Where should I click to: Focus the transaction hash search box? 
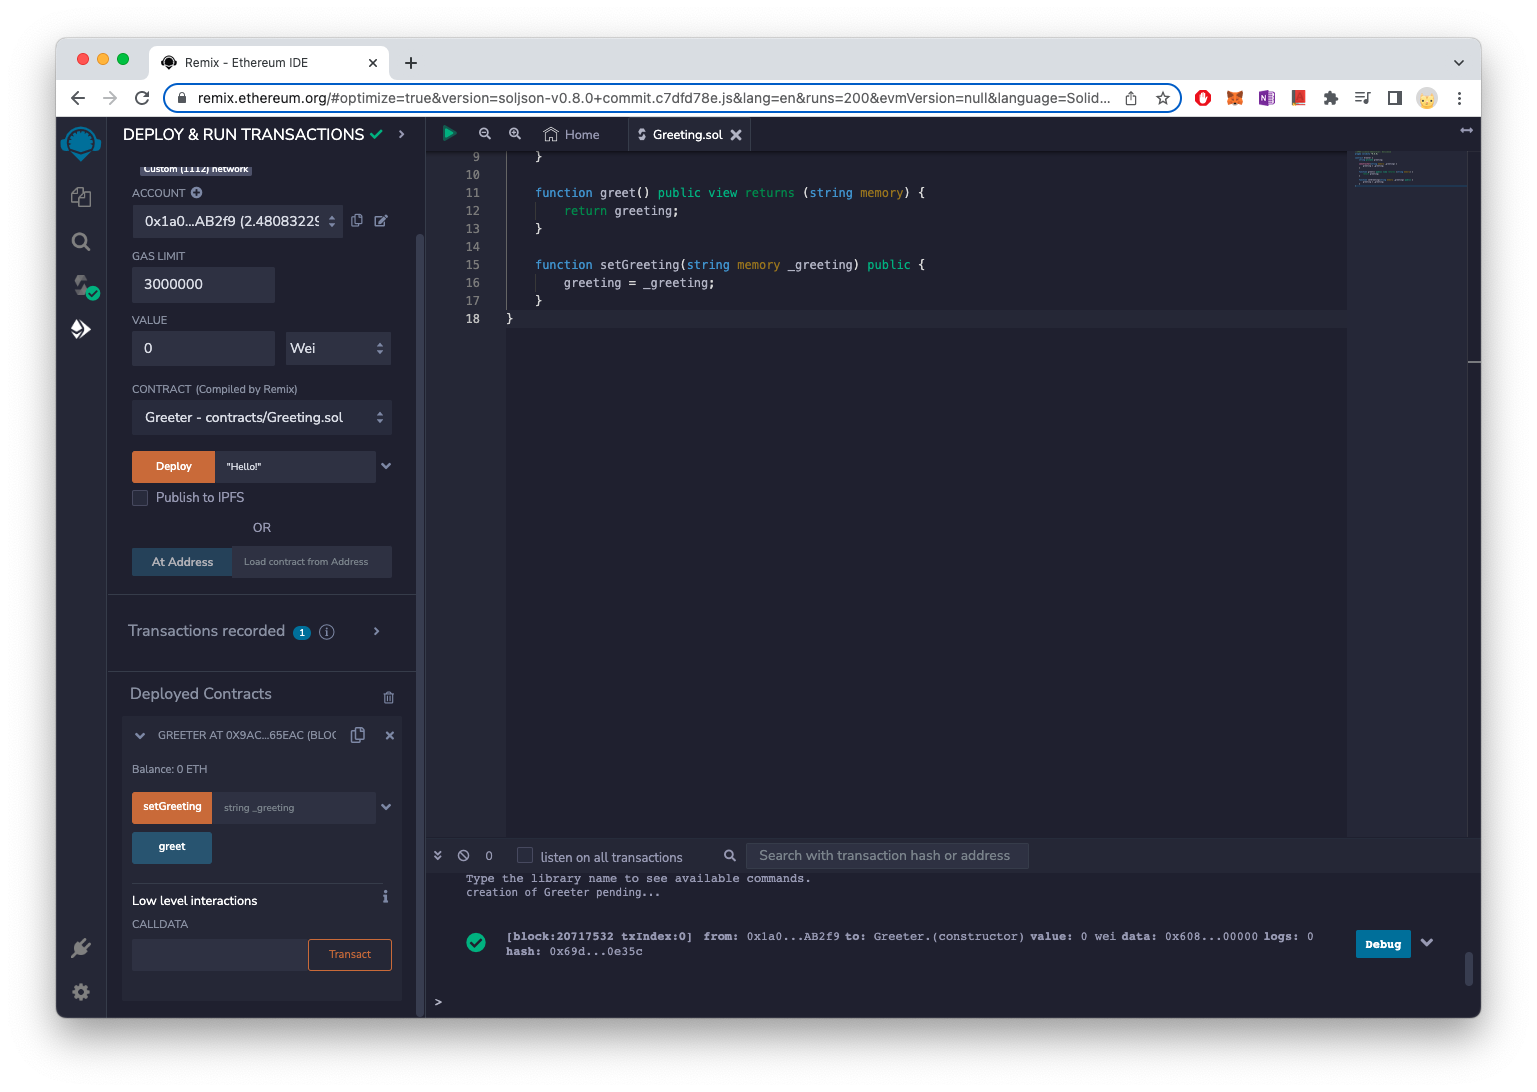(887, 856)
